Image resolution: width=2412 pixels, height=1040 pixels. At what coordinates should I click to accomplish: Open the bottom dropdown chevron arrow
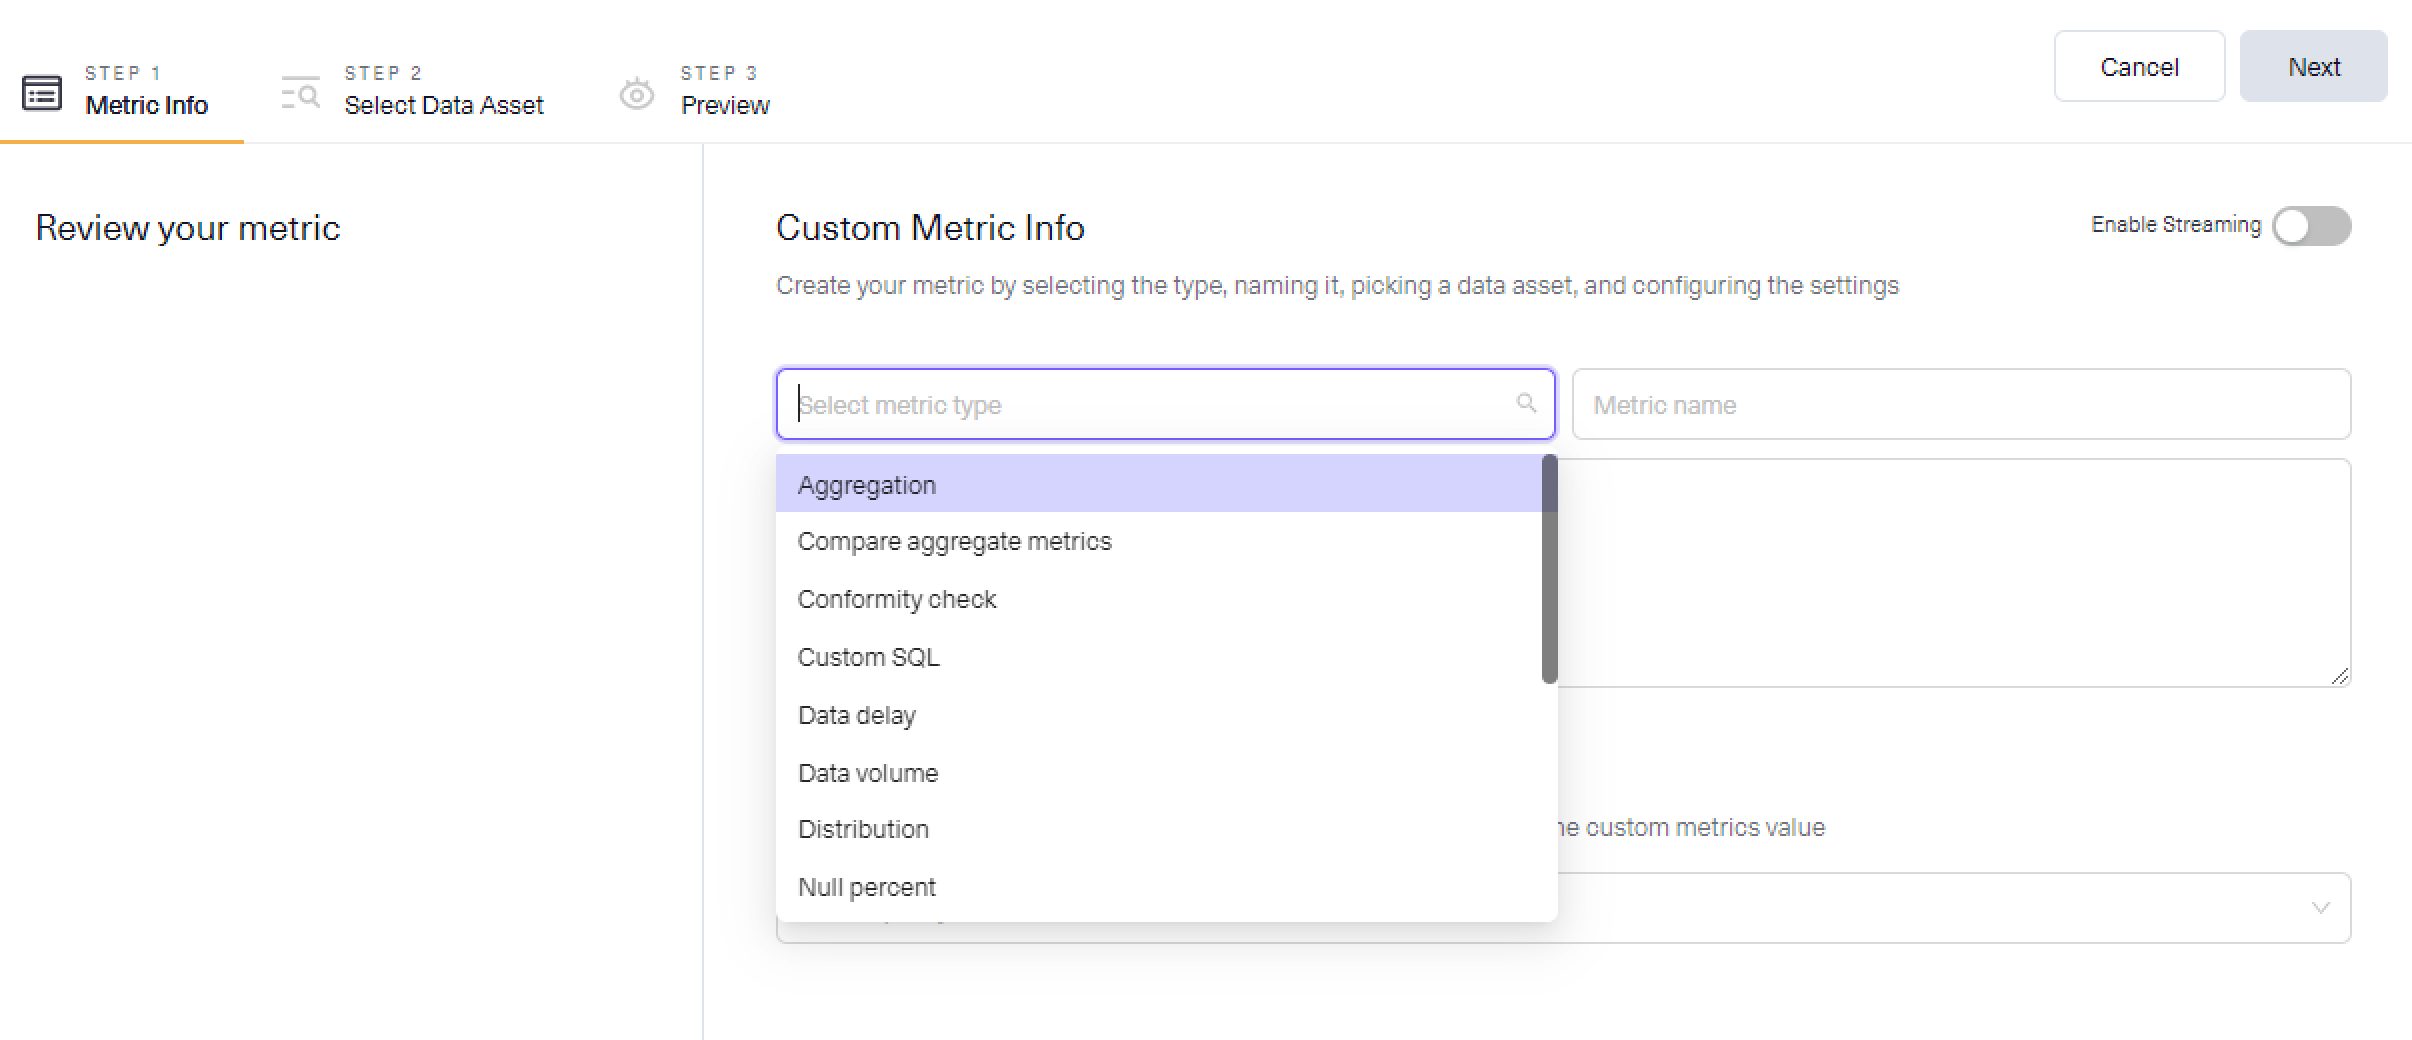coord(2320,908)
